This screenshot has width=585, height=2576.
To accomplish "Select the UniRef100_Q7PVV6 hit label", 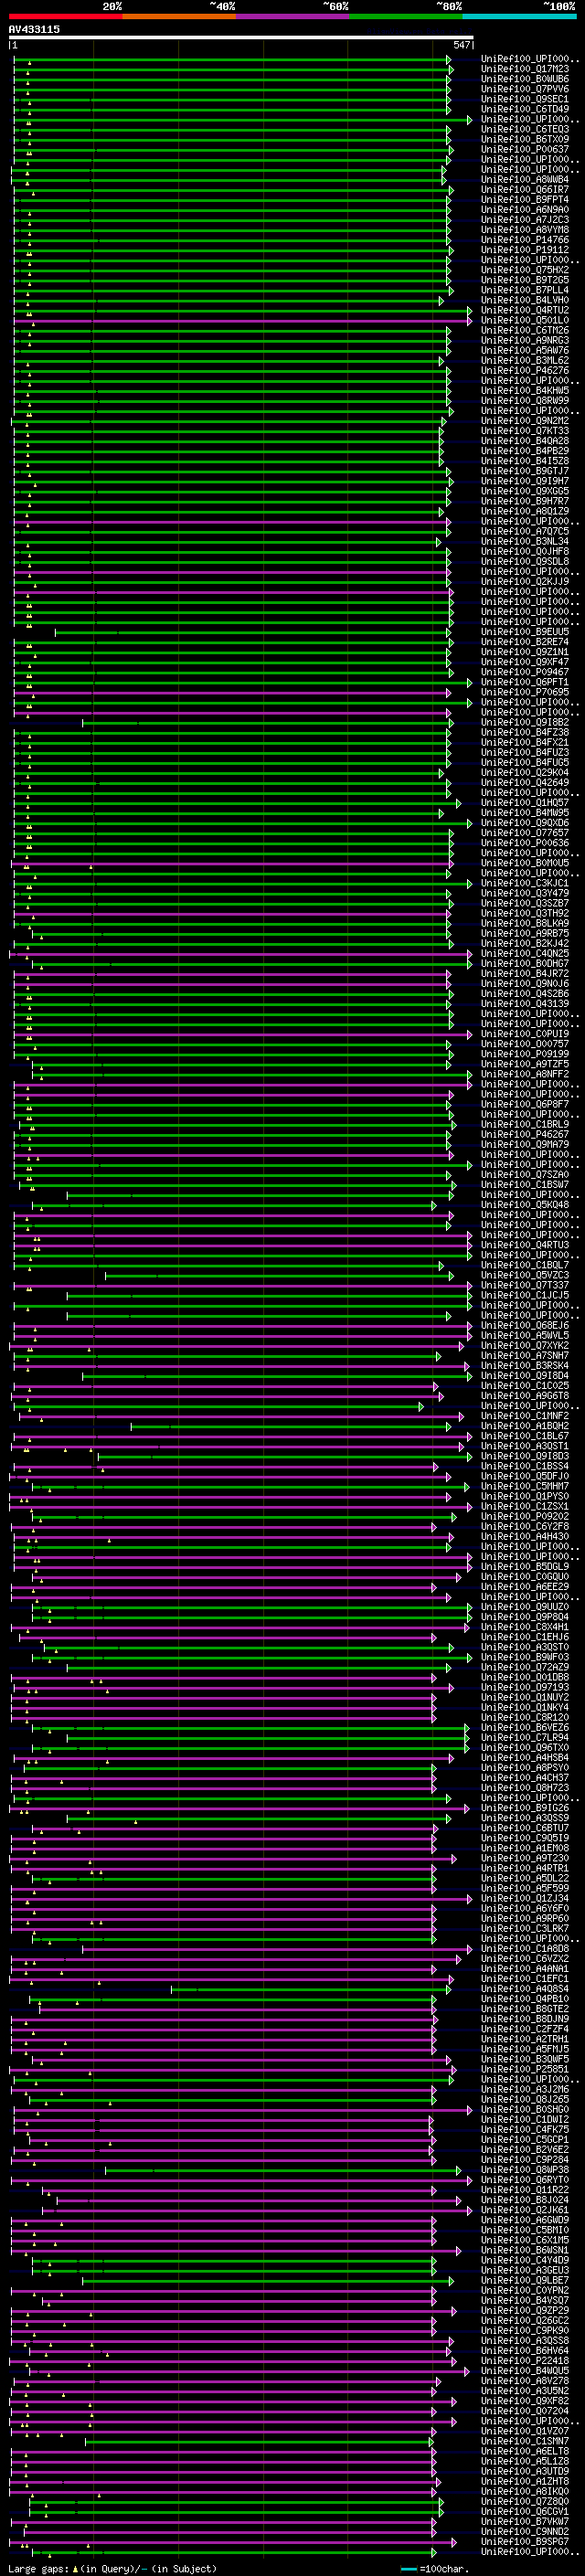I will (x=525, y=90).
